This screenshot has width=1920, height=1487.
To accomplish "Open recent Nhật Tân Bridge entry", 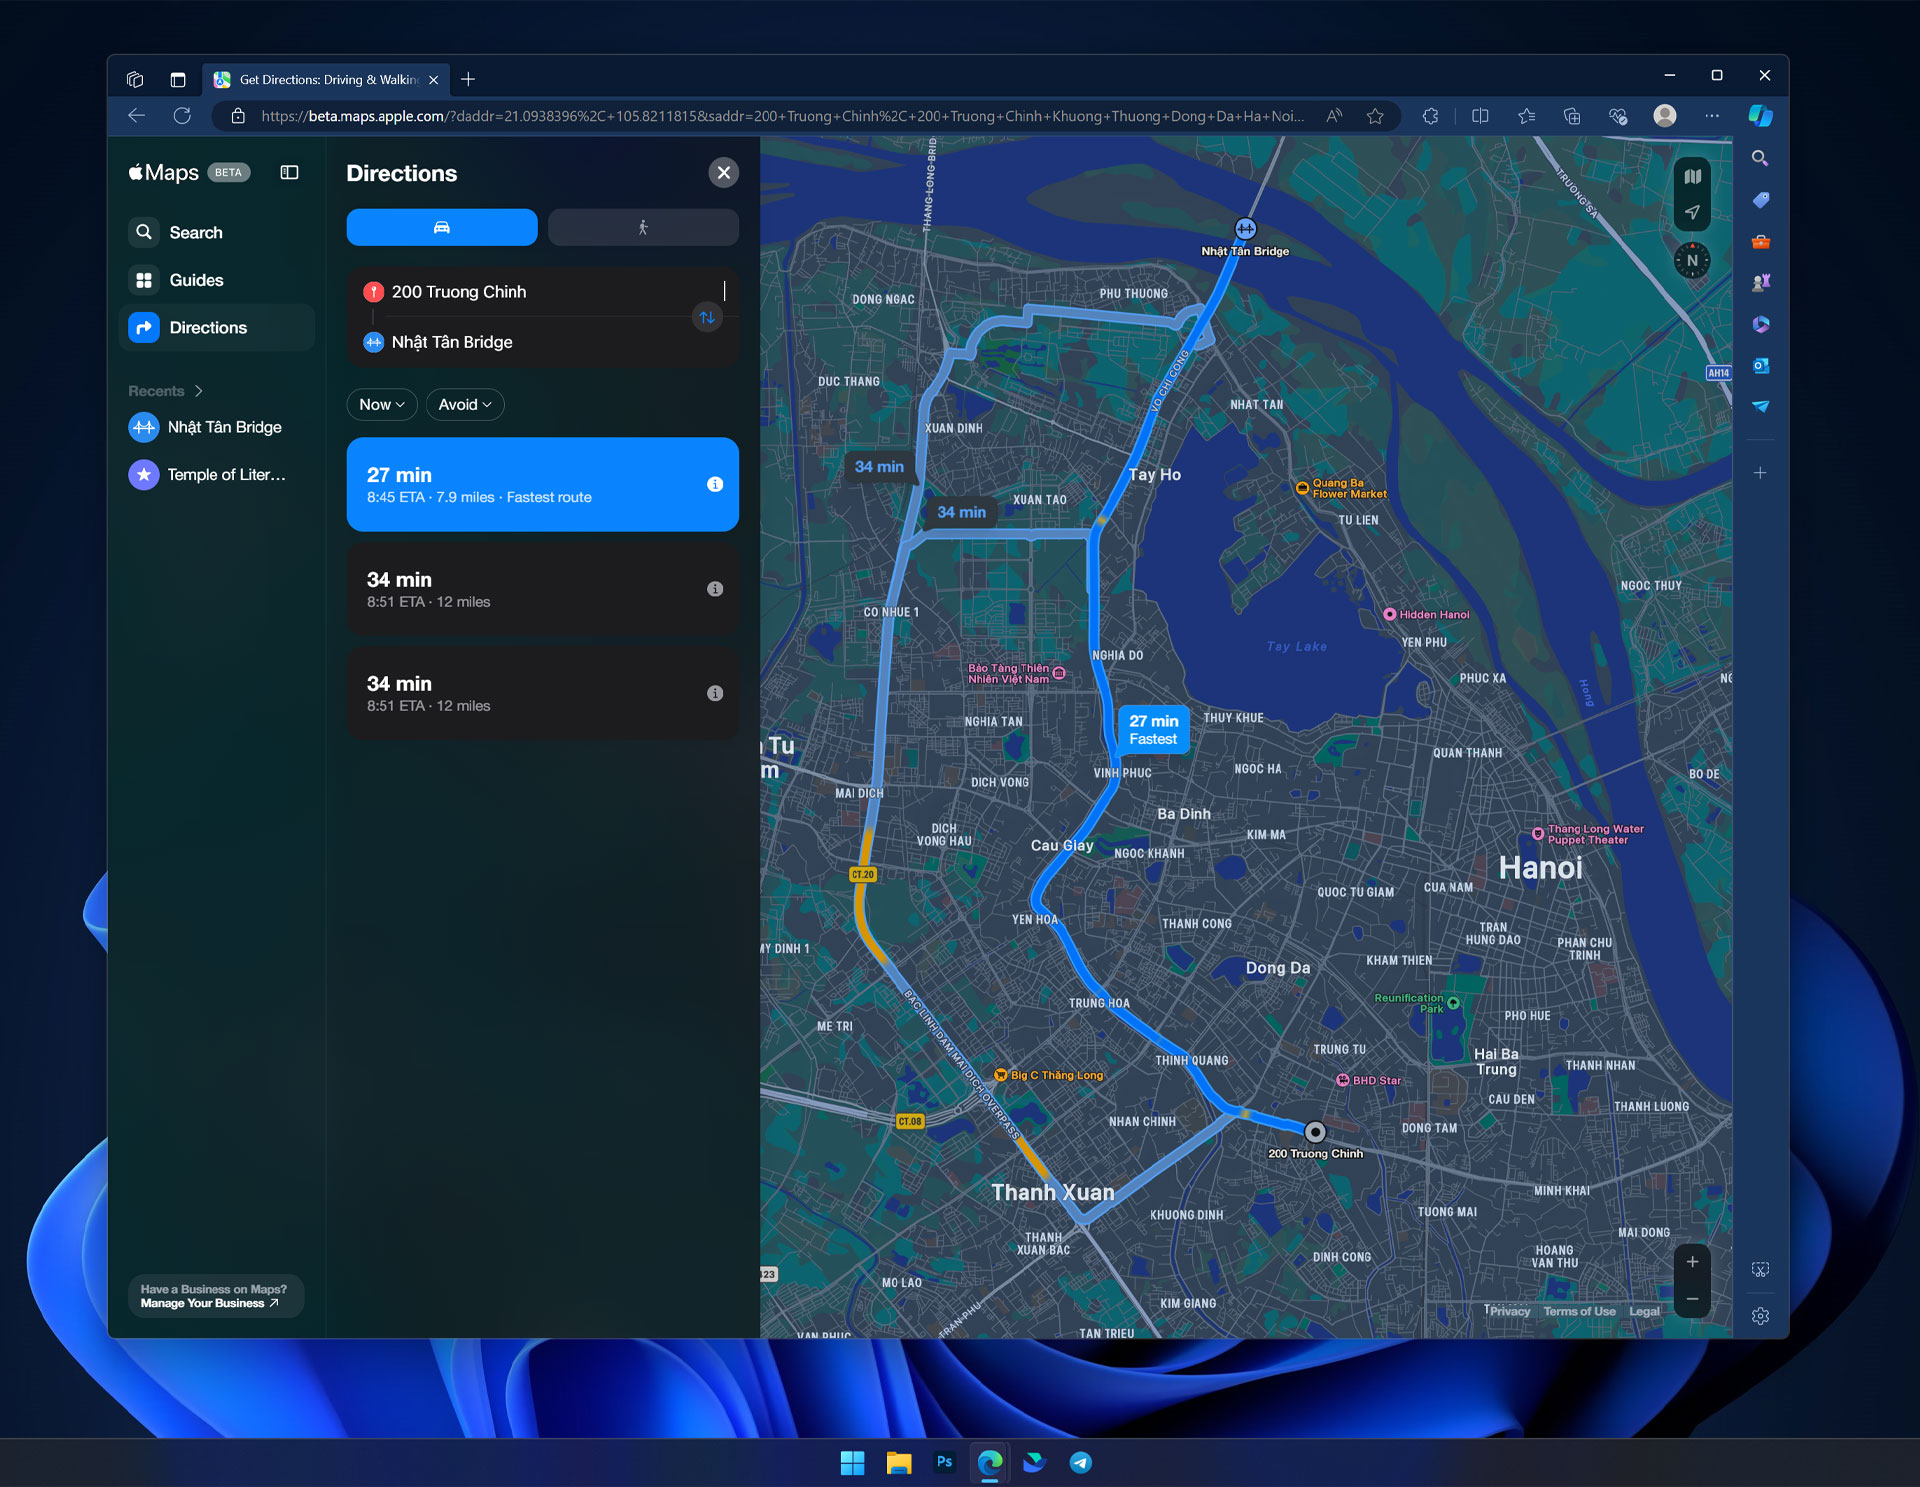I will tap(206, 427).
